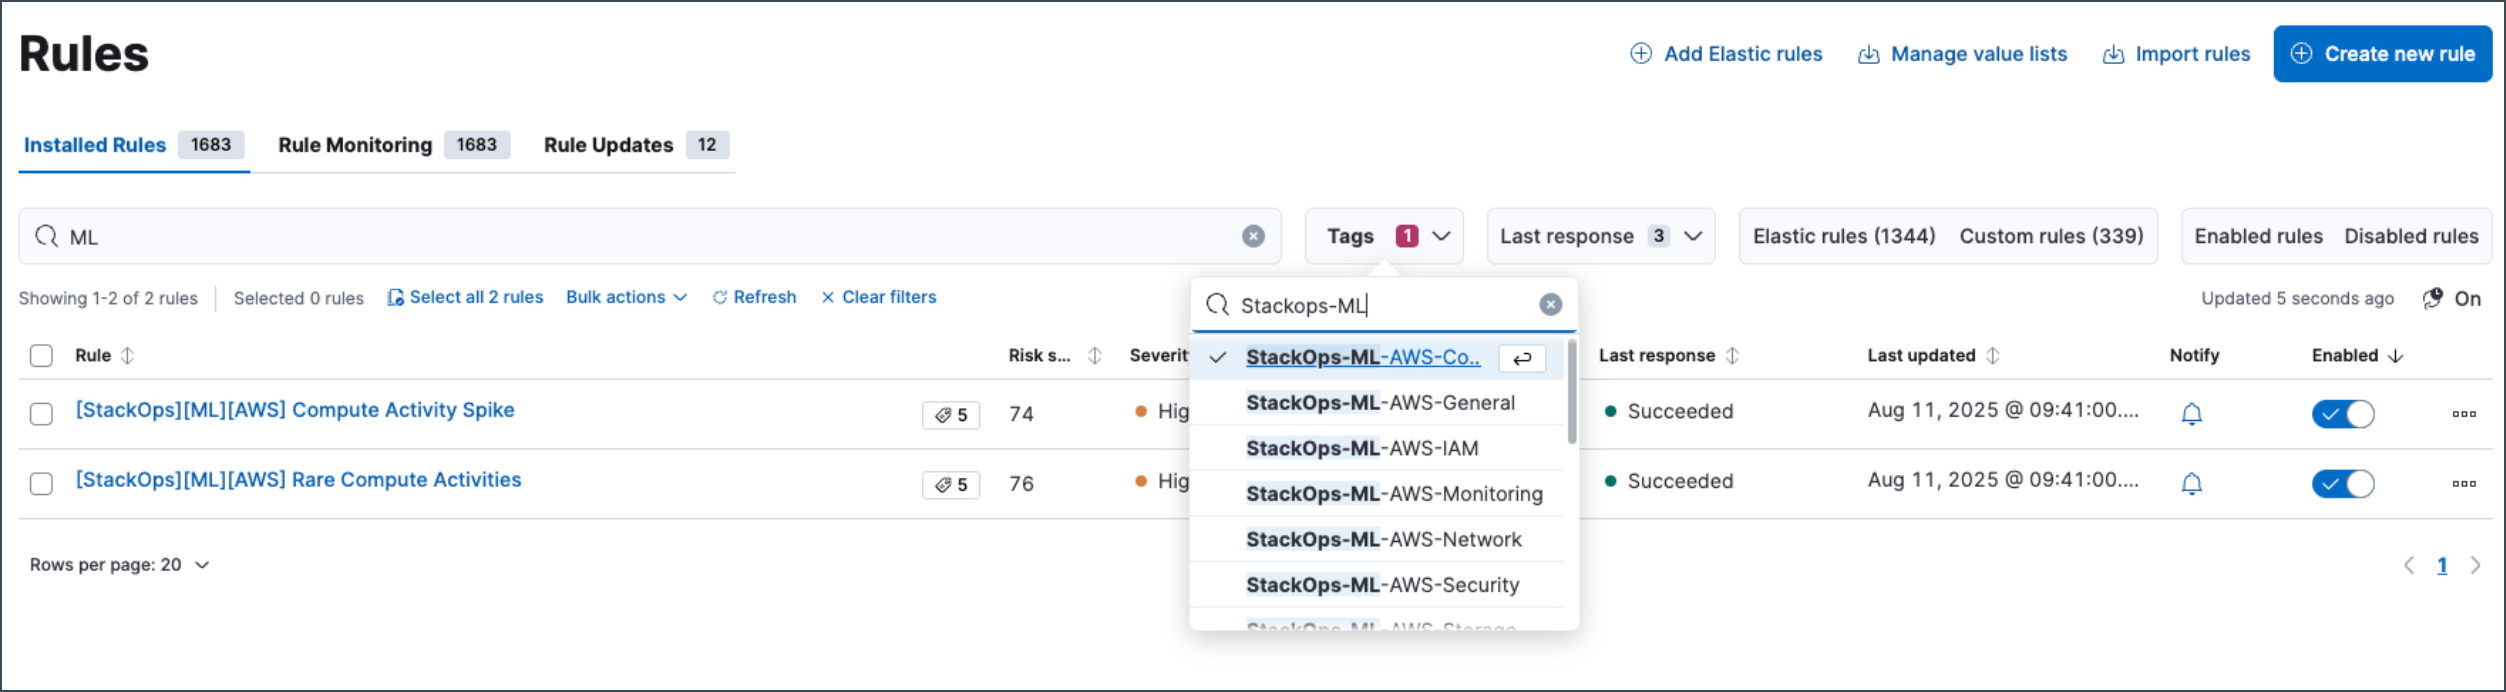Disable the Compute Activity Spike rule toggle
The width and height of the screenshot is (2506, 692).
[x=2342, y=413]
